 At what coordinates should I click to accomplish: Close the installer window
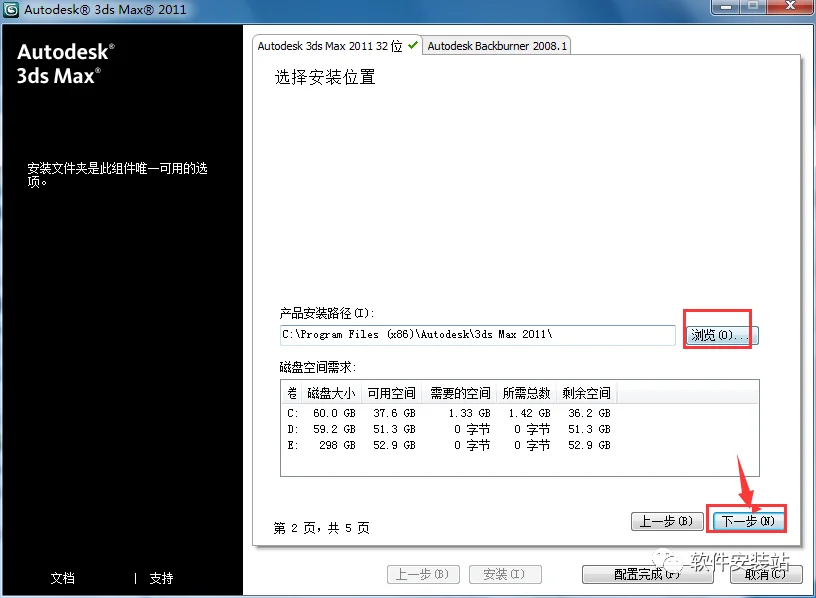[x=790, y=6]
